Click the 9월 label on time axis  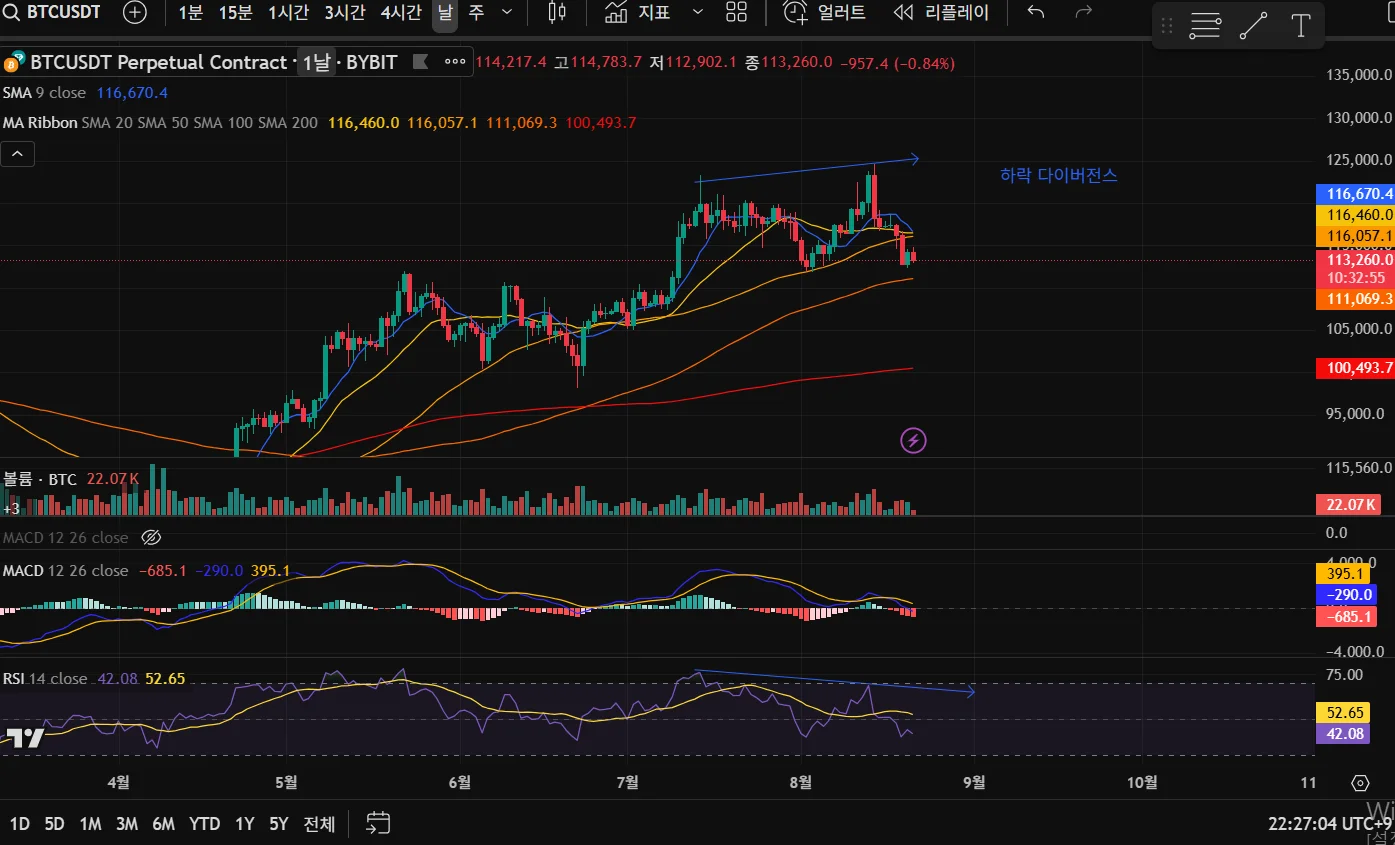973,782
